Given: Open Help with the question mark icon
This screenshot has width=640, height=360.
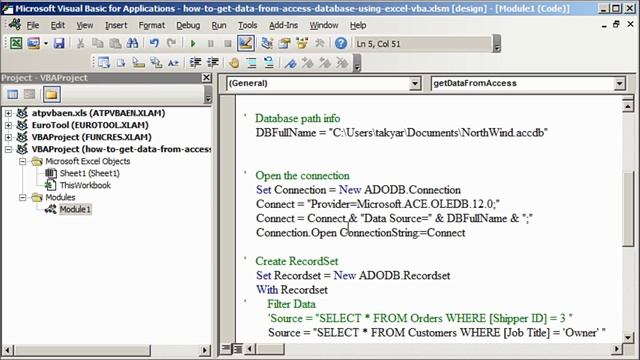Looking at the screenshot, I should [x=341, y=43].
